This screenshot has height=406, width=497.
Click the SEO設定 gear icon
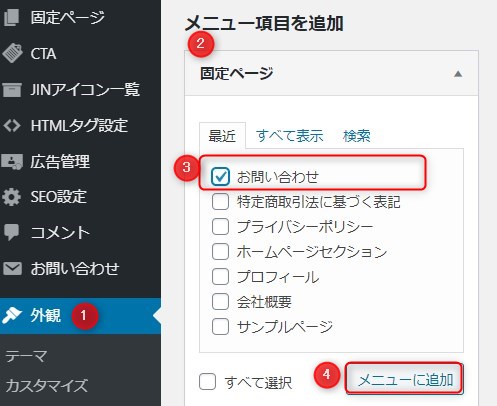(12, 197)
